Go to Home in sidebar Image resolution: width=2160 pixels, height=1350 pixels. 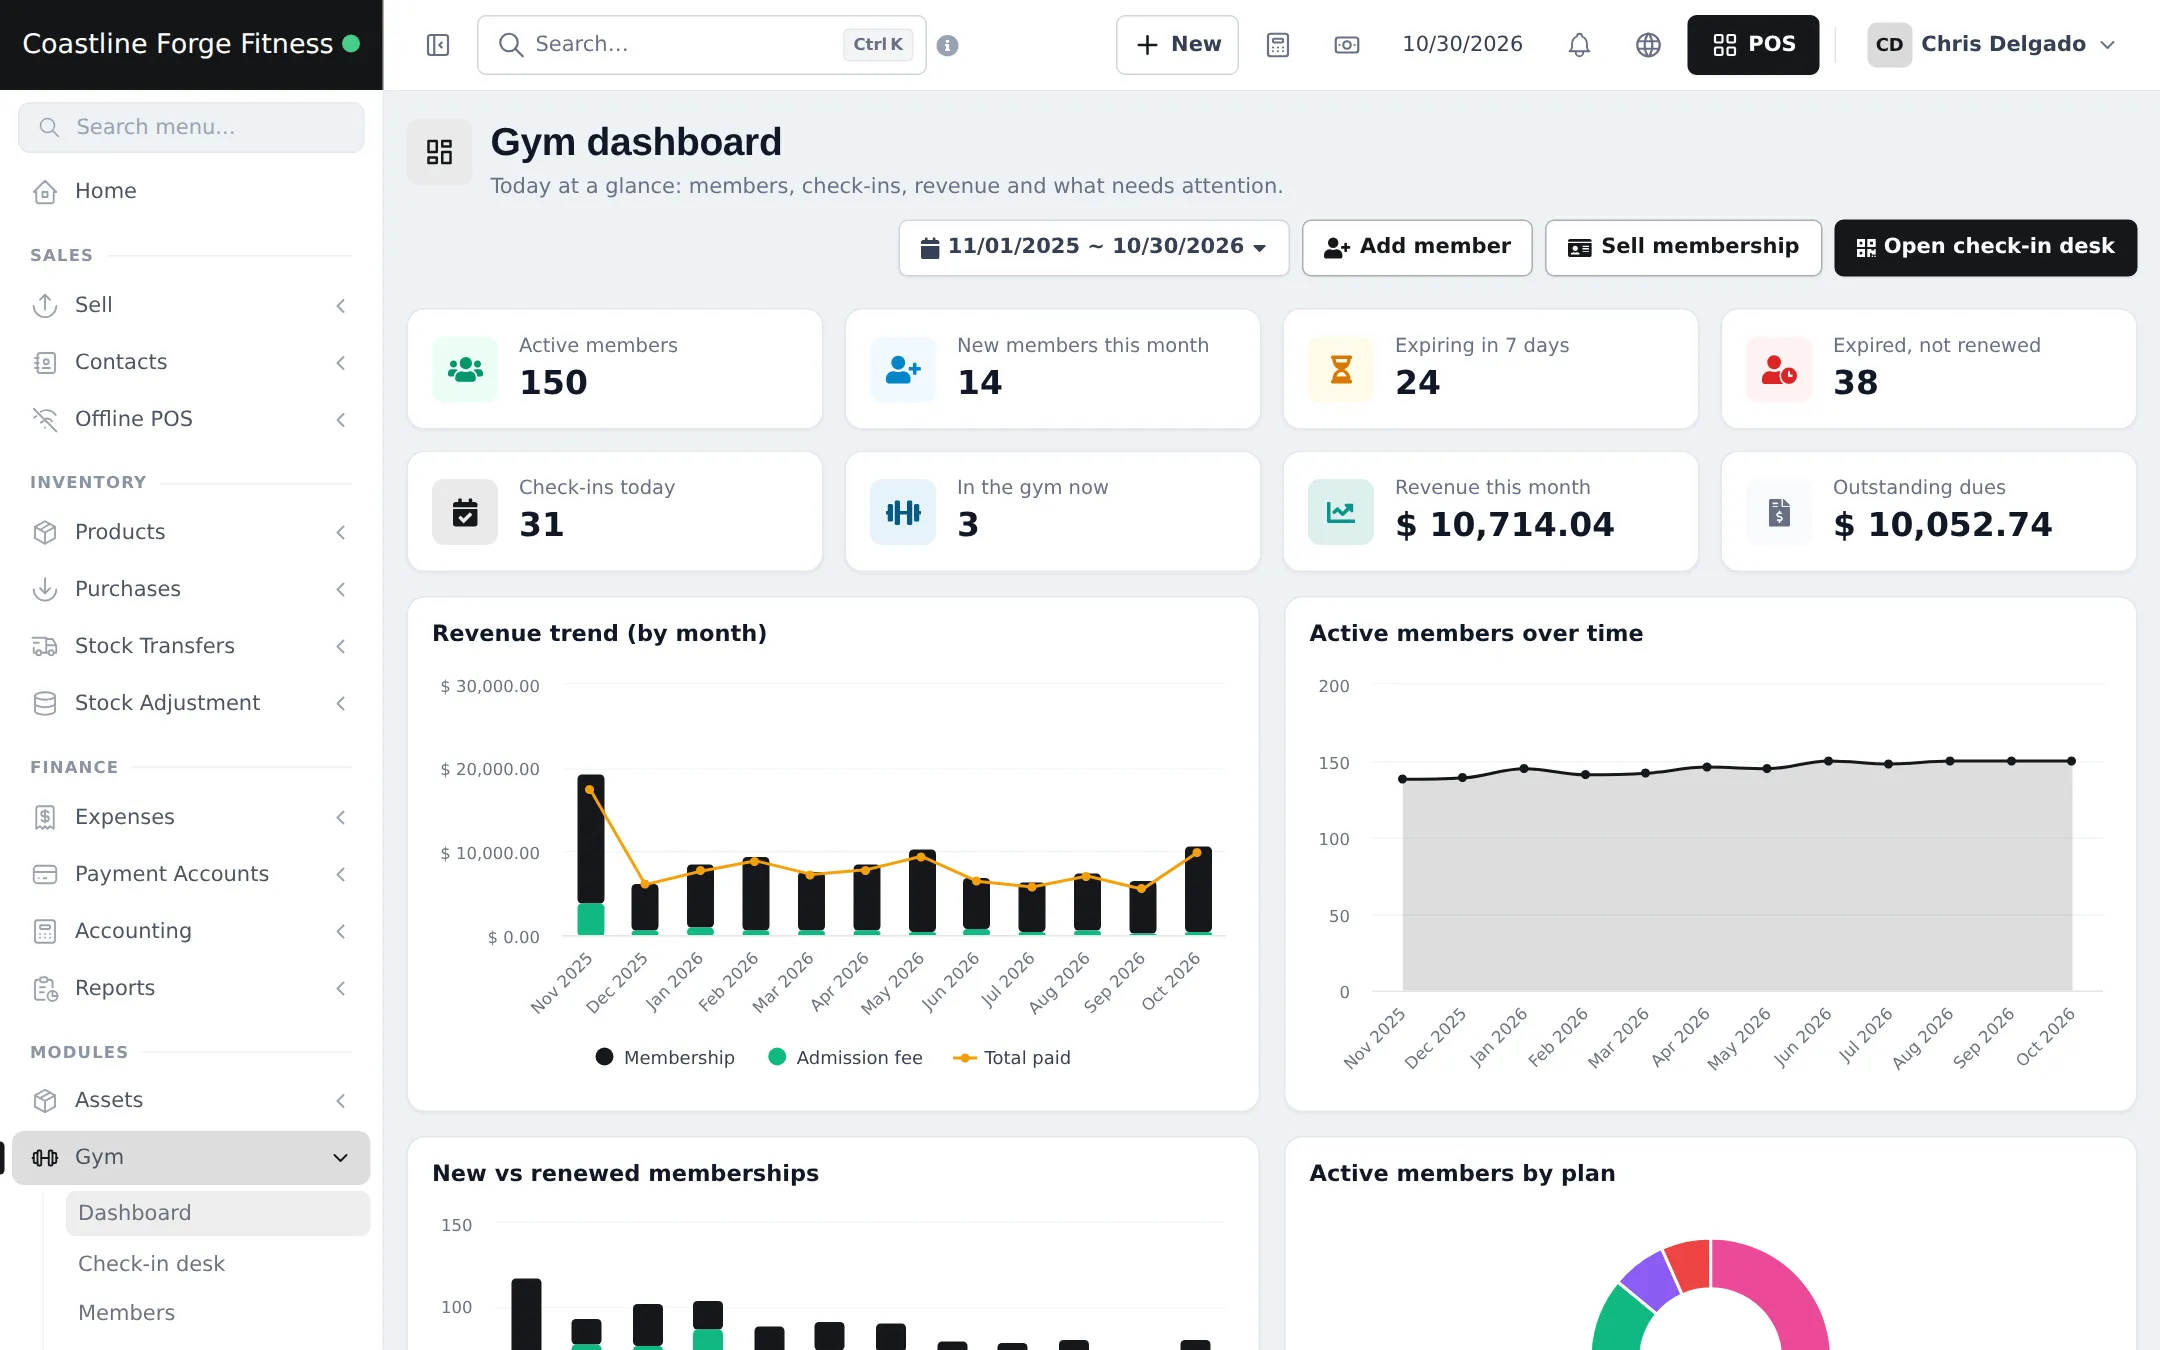pyautogui.click(x=190, y=191)
